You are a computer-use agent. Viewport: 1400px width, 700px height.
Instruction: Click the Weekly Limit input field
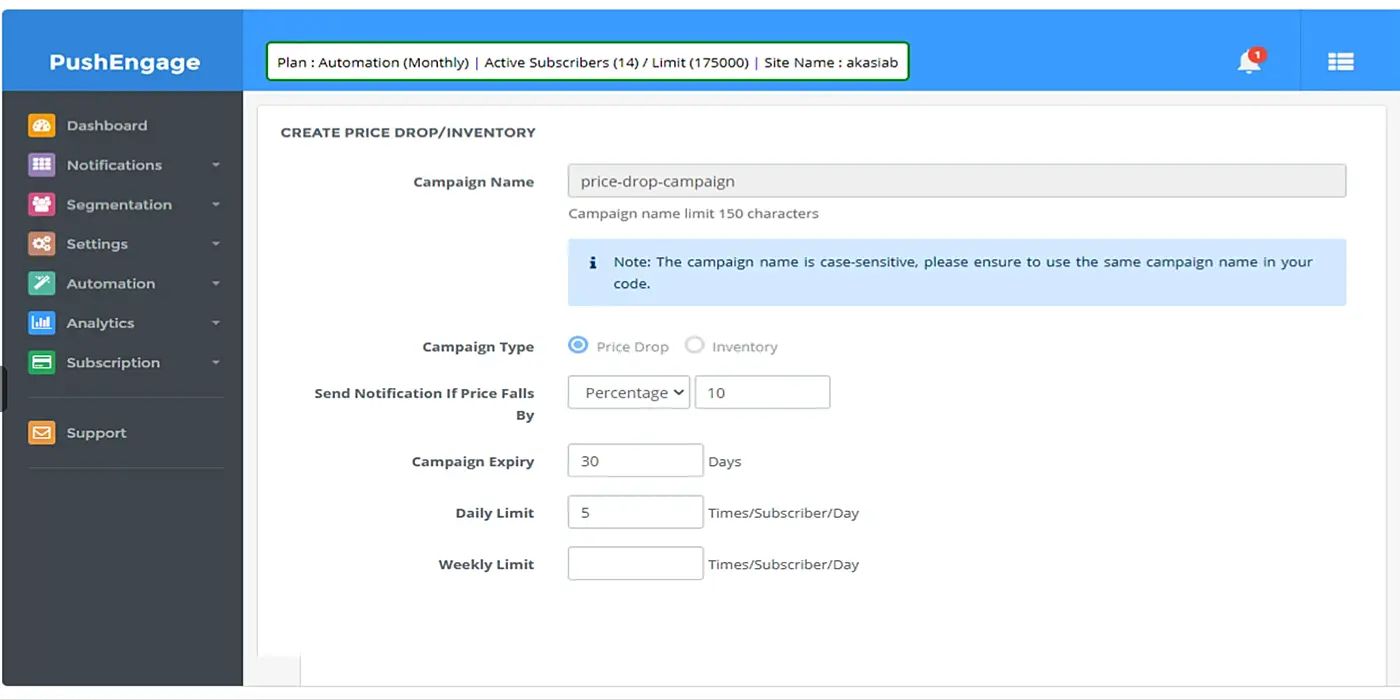(x=635, y=564)
